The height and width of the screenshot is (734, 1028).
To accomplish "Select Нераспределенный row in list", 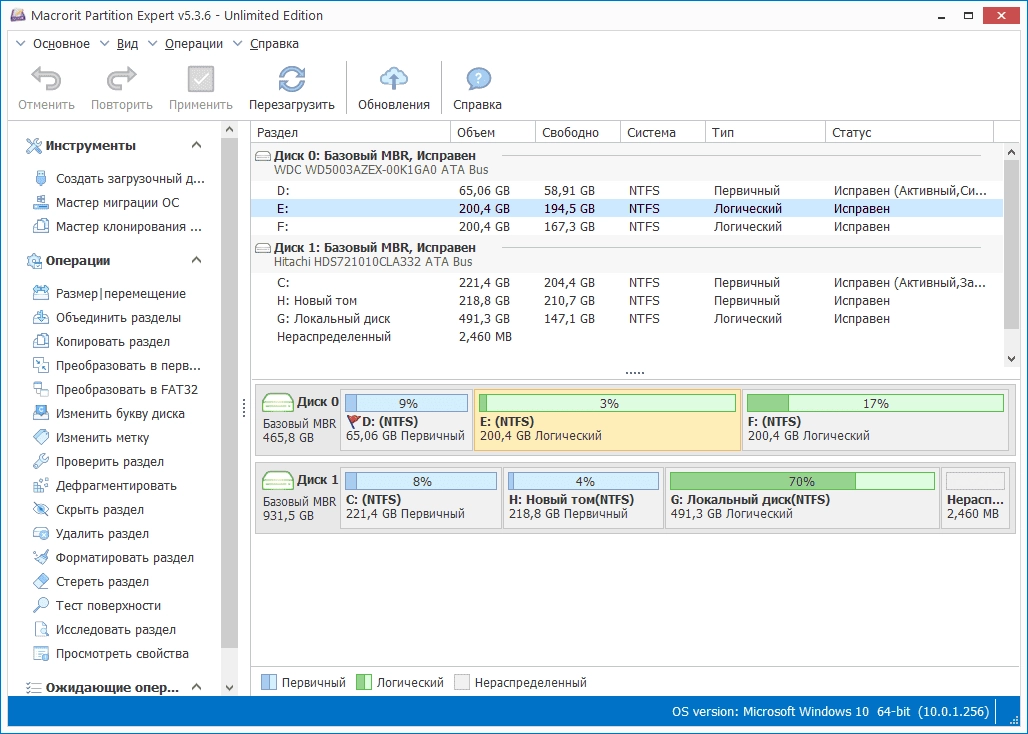I will click(627, 337).
